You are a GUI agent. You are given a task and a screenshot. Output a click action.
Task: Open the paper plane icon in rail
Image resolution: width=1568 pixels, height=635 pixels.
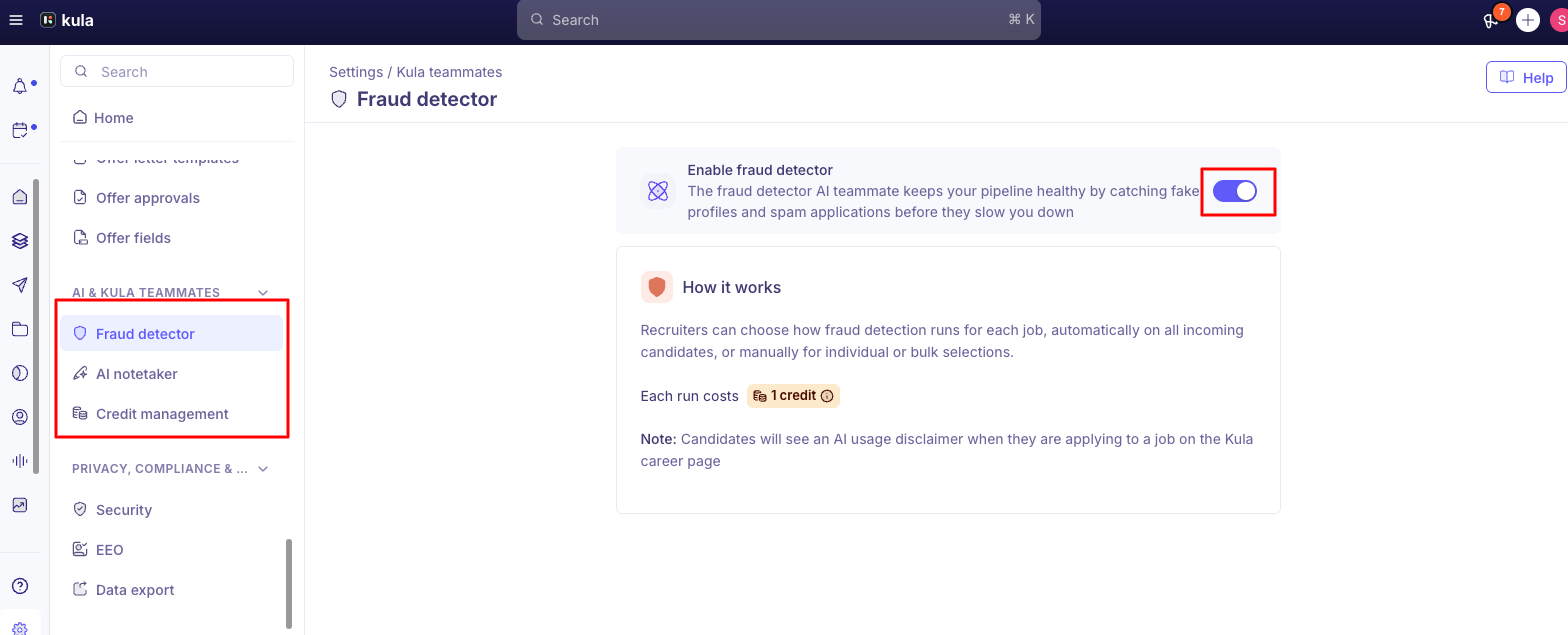click(x=20, y=285)
